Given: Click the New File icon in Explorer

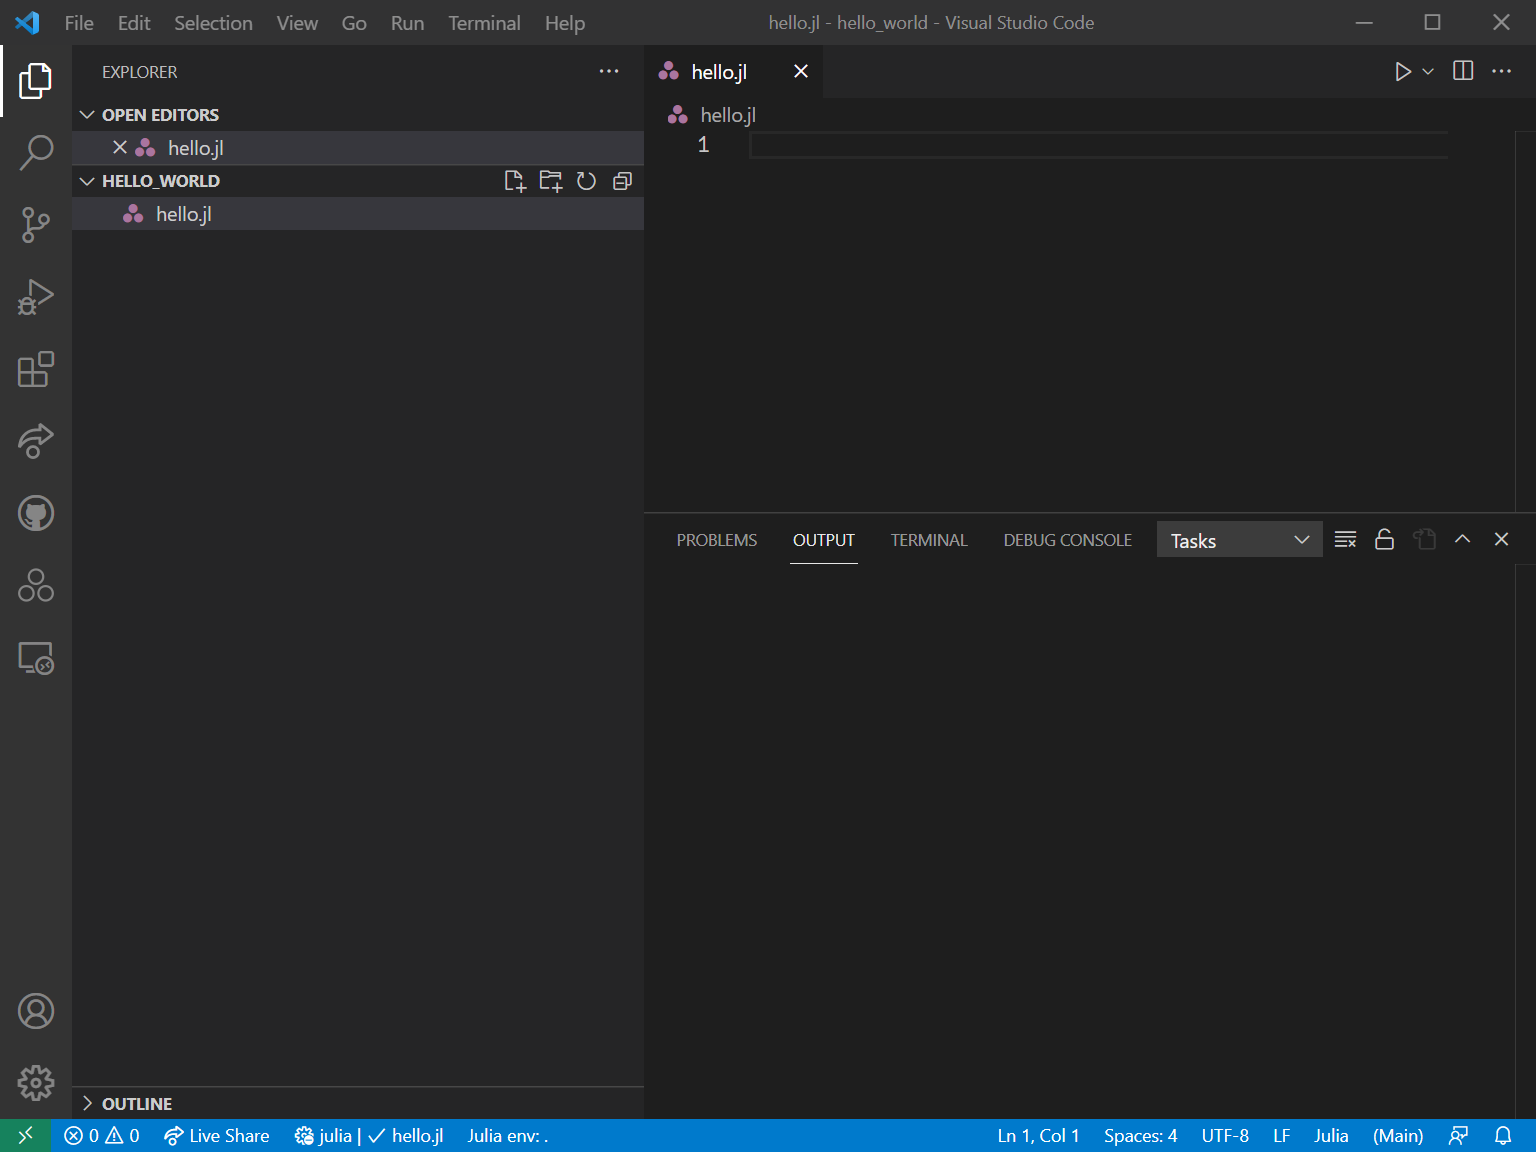Looking at the screenshot, I should click(x=515, y=181).
